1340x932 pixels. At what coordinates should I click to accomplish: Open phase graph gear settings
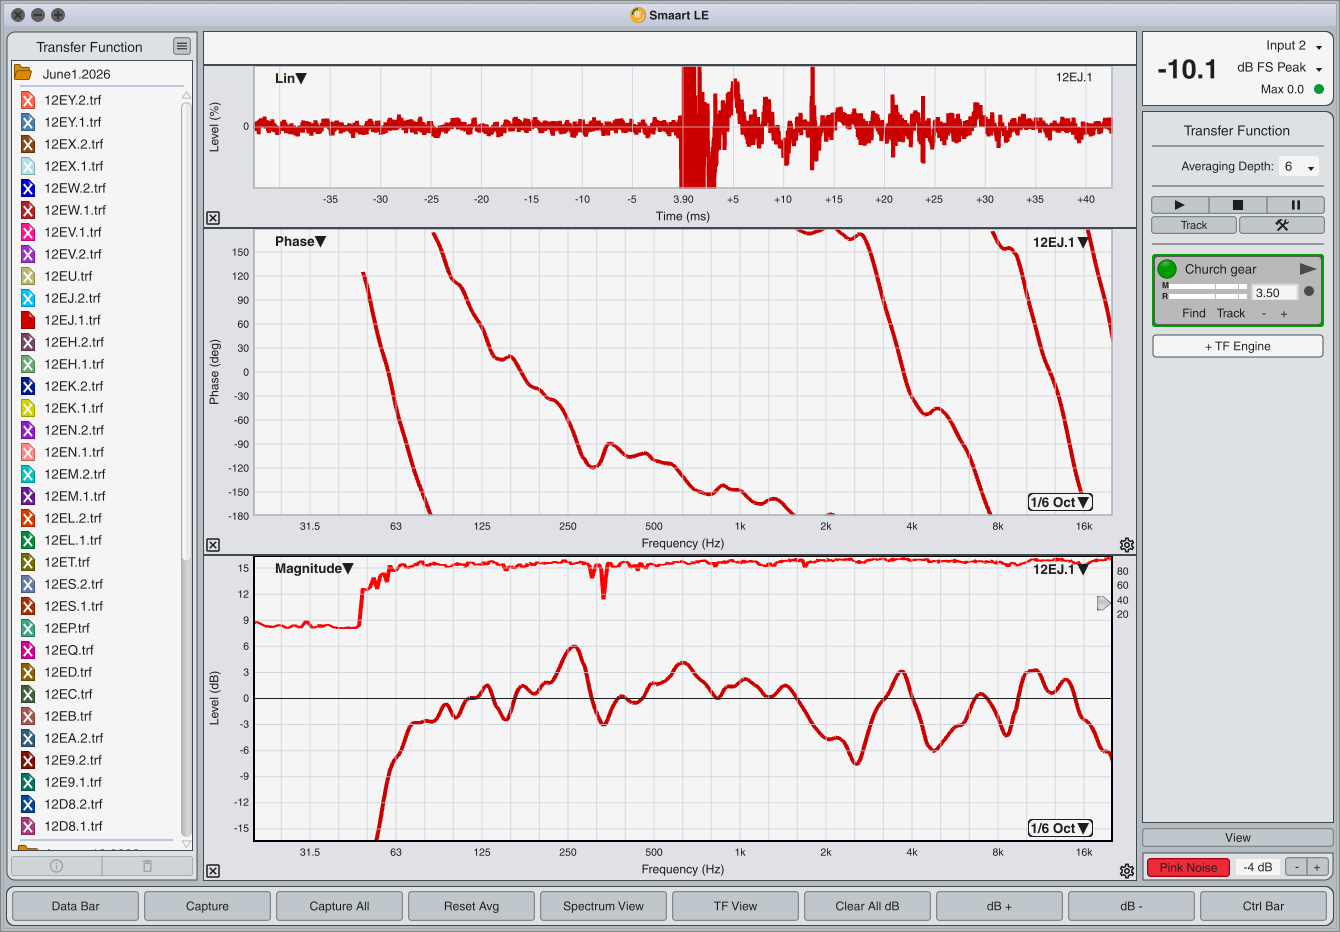[1127, 545]
